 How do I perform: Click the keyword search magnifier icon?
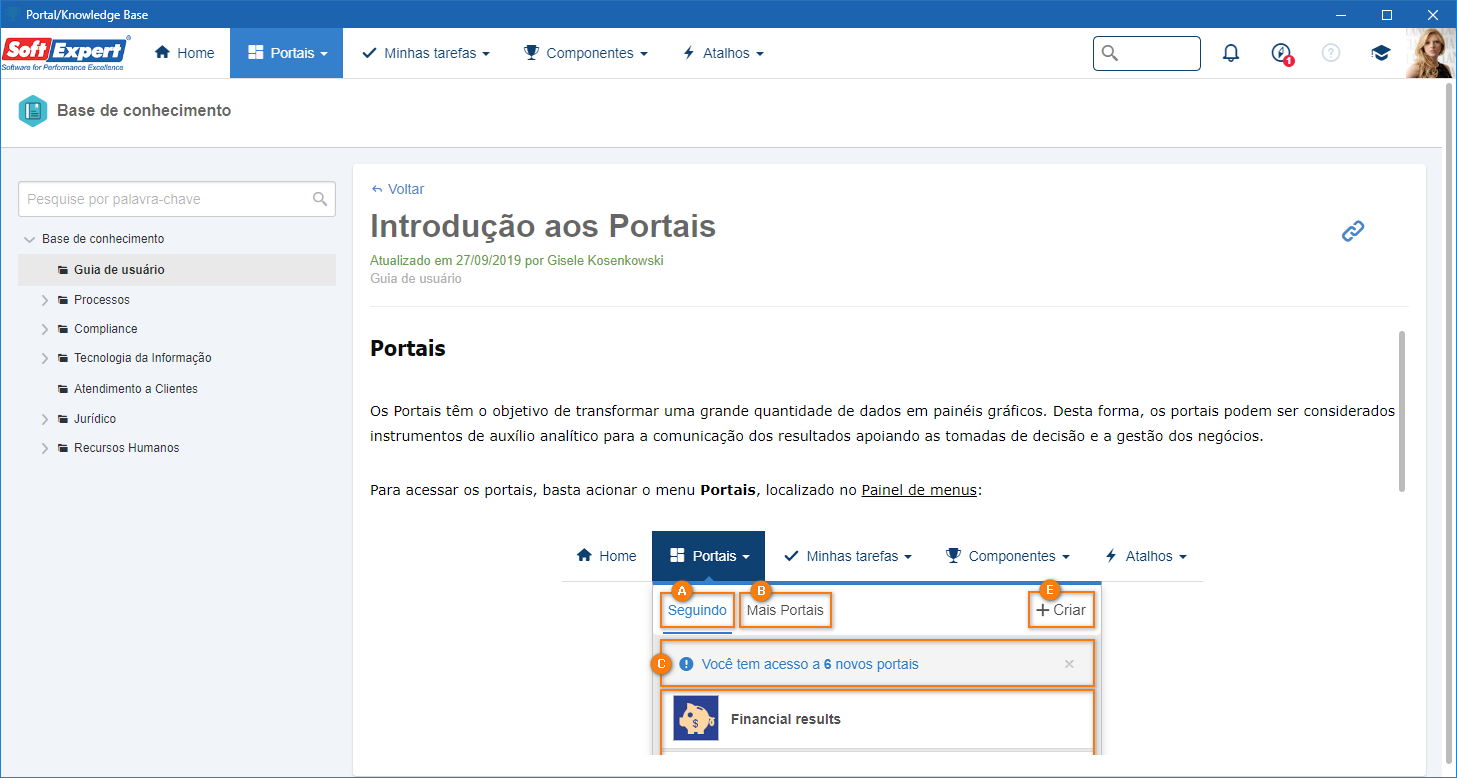(x=320, y=199)
